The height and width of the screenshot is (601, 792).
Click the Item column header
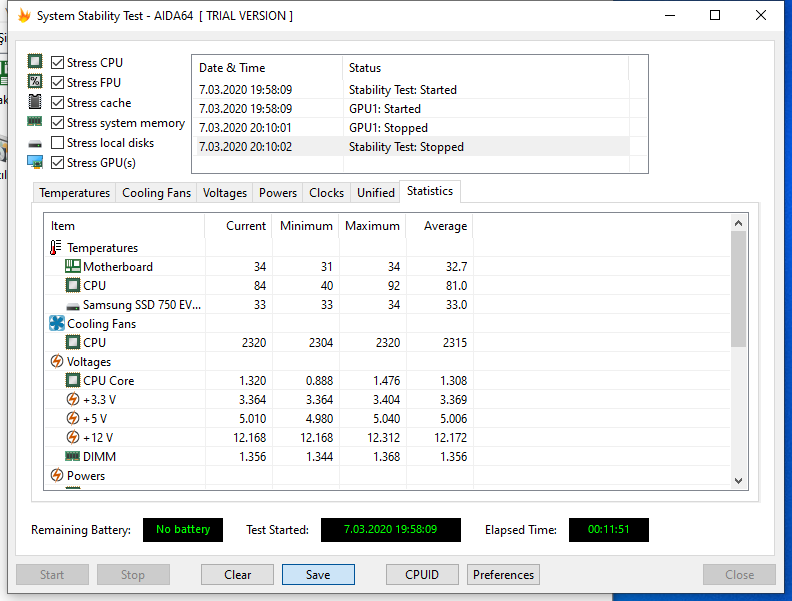coord(124,226)
